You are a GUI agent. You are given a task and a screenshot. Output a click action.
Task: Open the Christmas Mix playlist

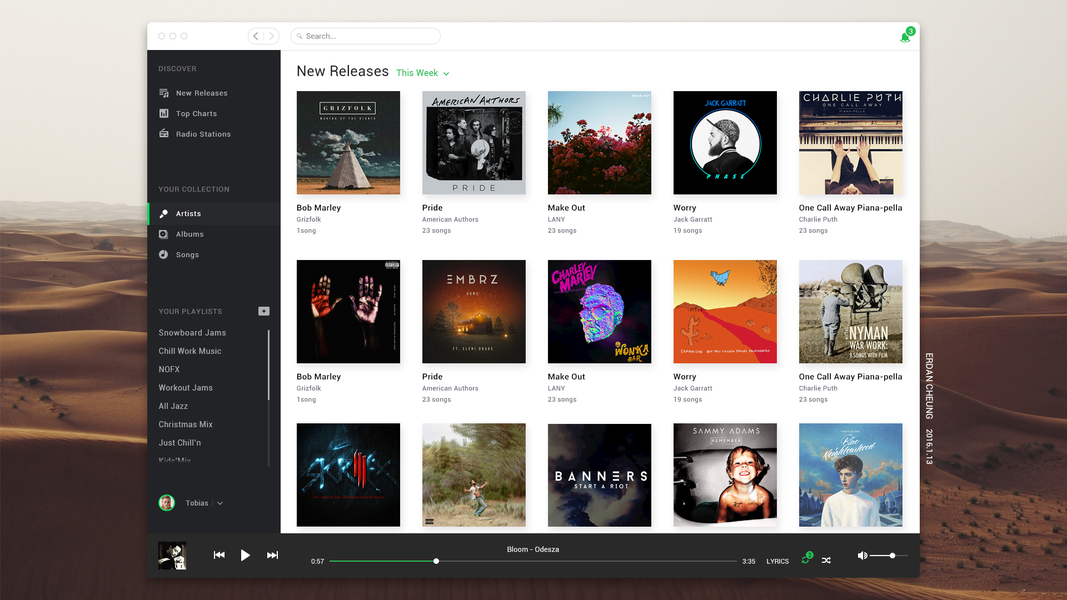coord(185,424)
